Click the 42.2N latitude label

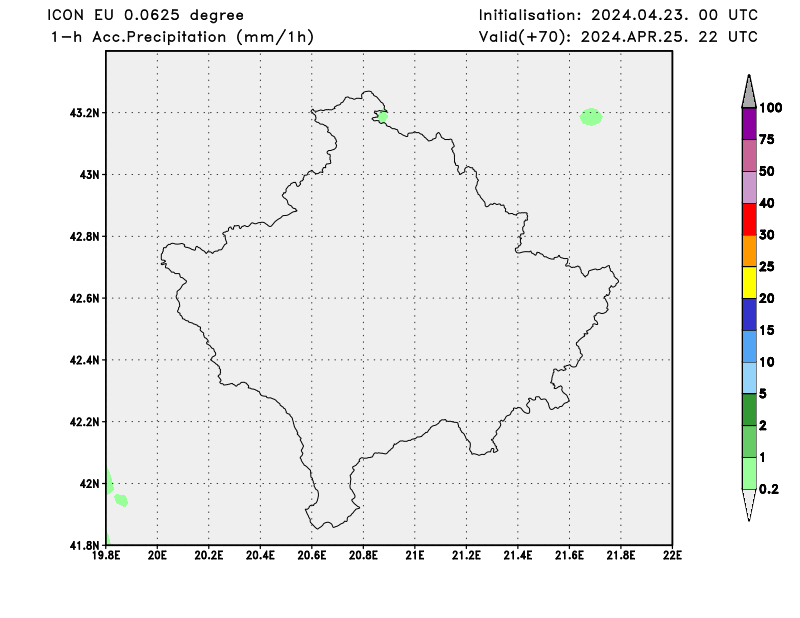(84, 422)
